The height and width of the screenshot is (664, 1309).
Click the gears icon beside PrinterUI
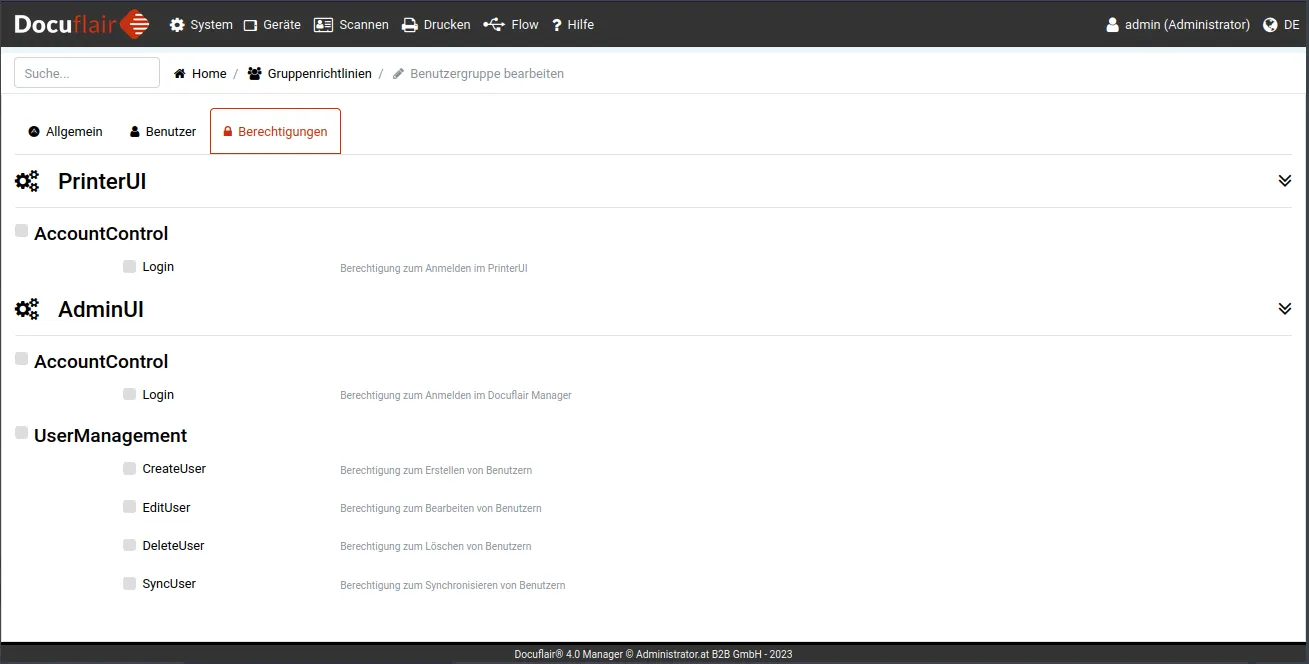27,181
